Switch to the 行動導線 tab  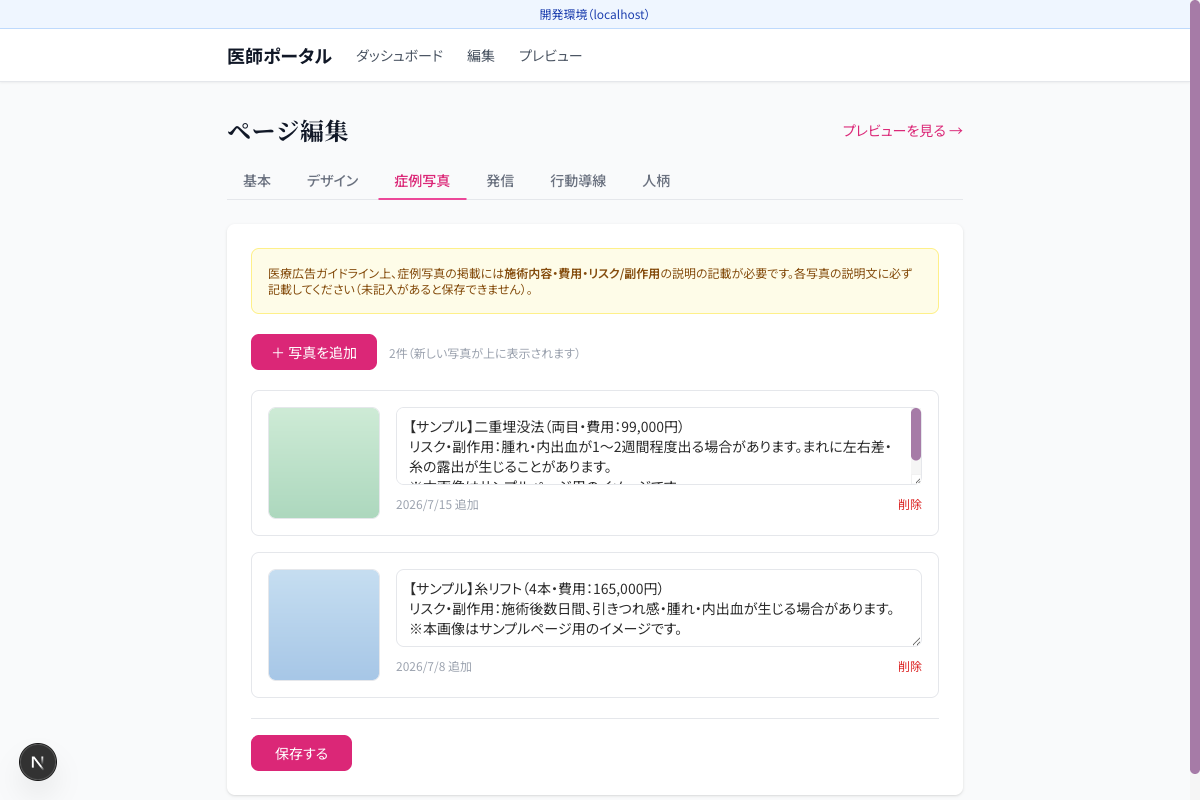[x=578, y=181]
